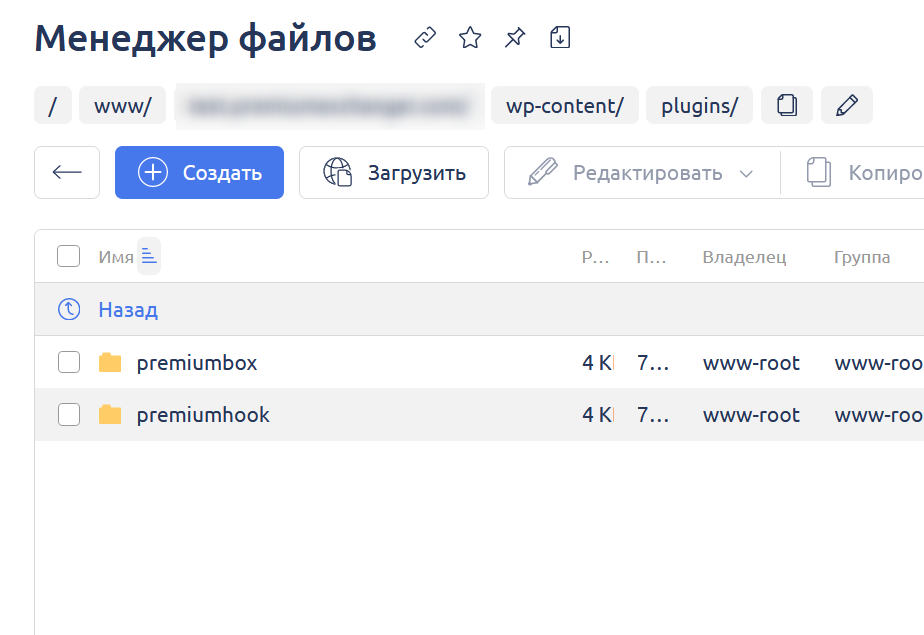Viewport: 924px width, 635px height.
Task: Click the Назад link in file list
Action: click(x=128, y=310)
